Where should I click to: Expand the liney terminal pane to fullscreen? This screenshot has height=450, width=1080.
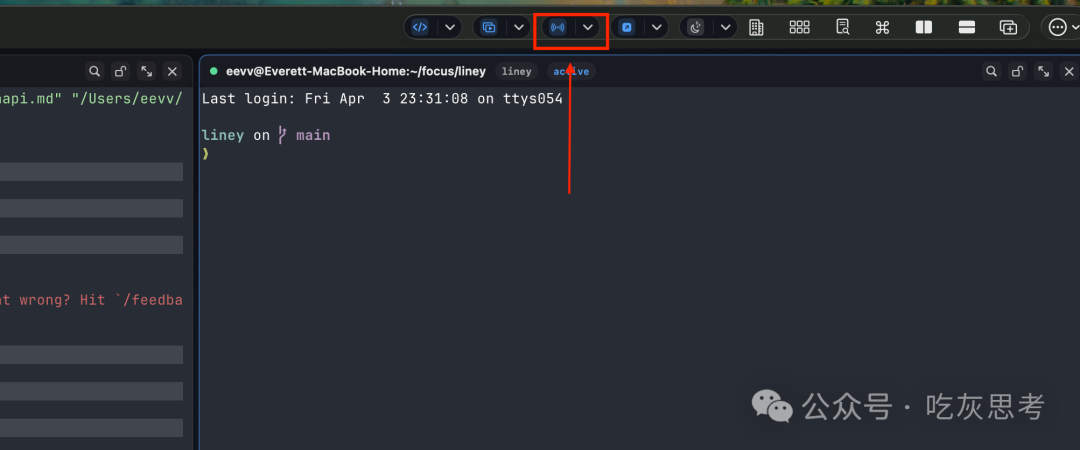click(1043, 71)
